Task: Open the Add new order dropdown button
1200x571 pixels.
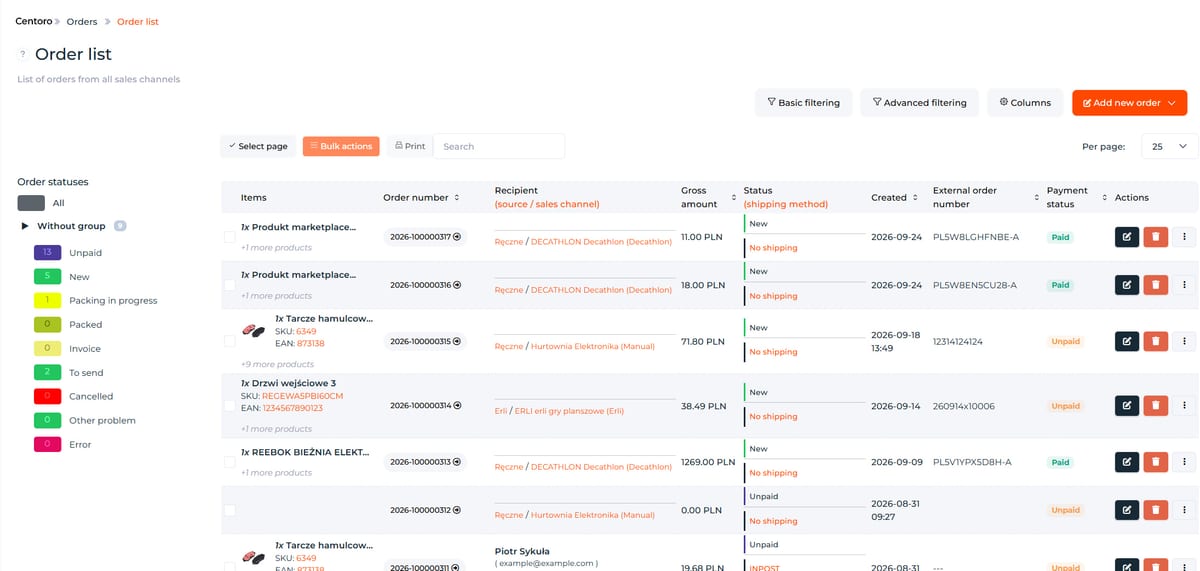Action: coord(1129,102)
